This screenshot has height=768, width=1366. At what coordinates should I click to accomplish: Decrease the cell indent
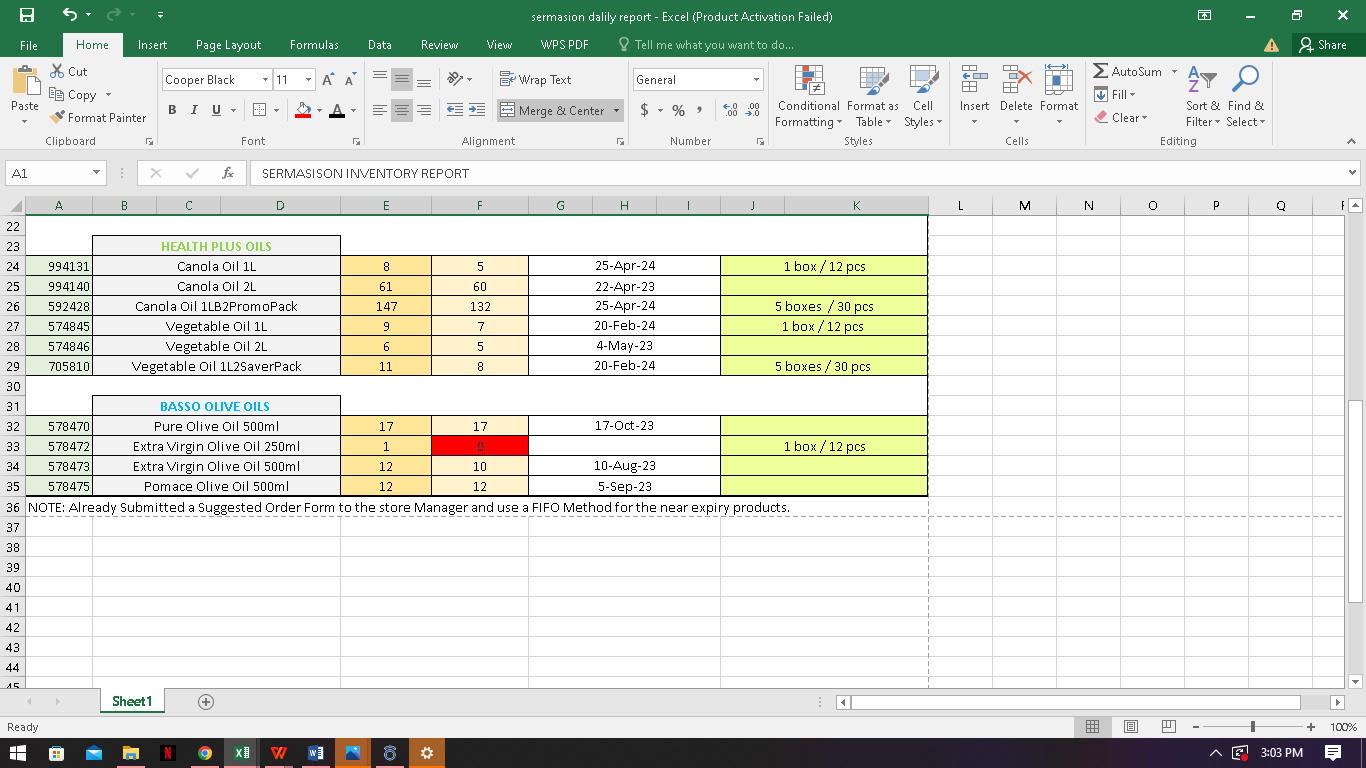point(455,110)
